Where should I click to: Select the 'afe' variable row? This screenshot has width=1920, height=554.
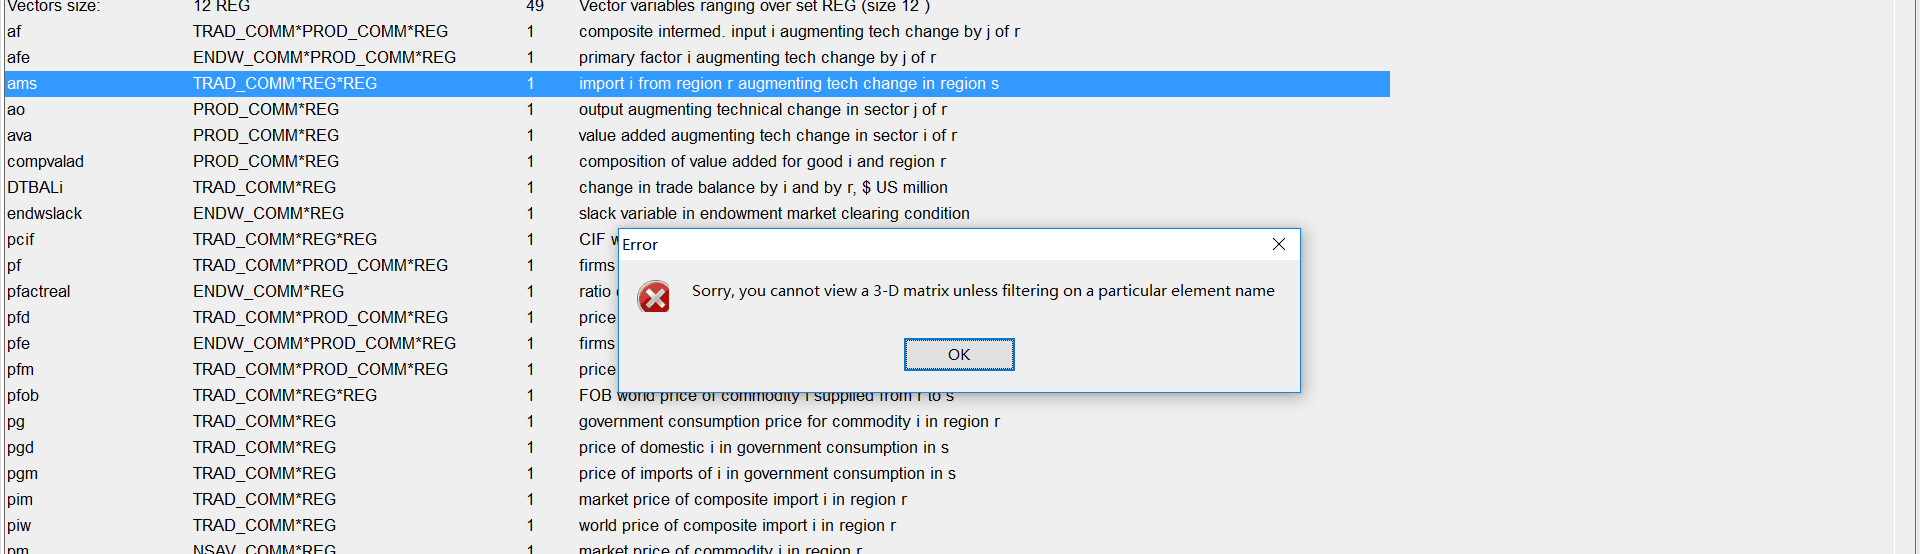coord(18,58)
